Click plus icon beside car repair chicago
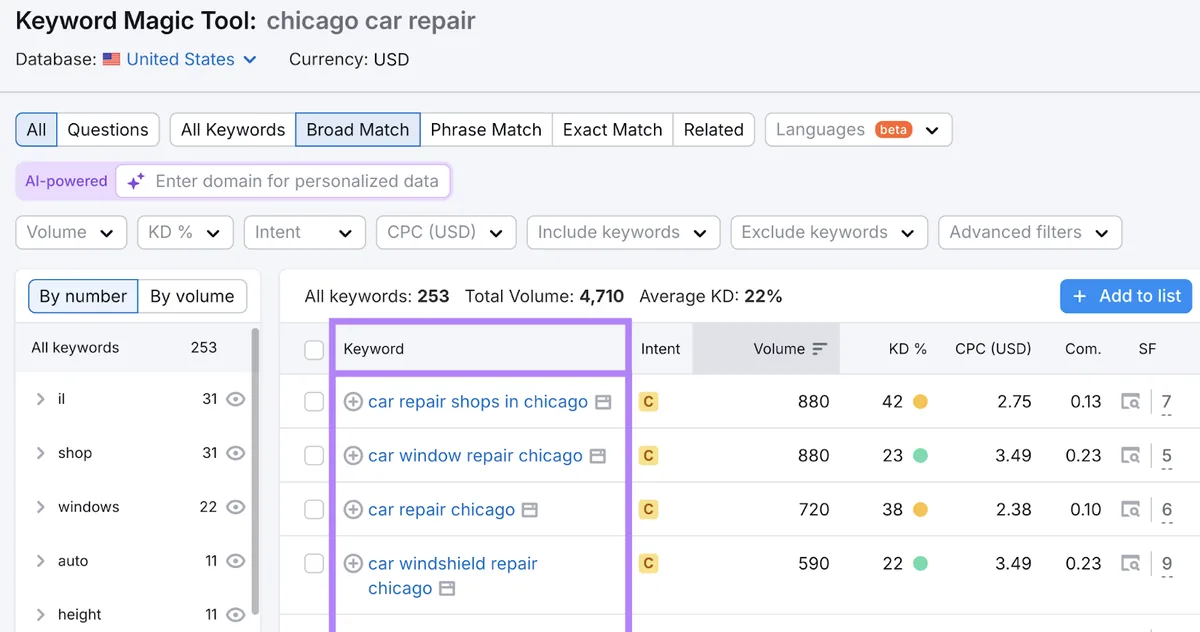 pyautogui.click(x=353, y=510)
